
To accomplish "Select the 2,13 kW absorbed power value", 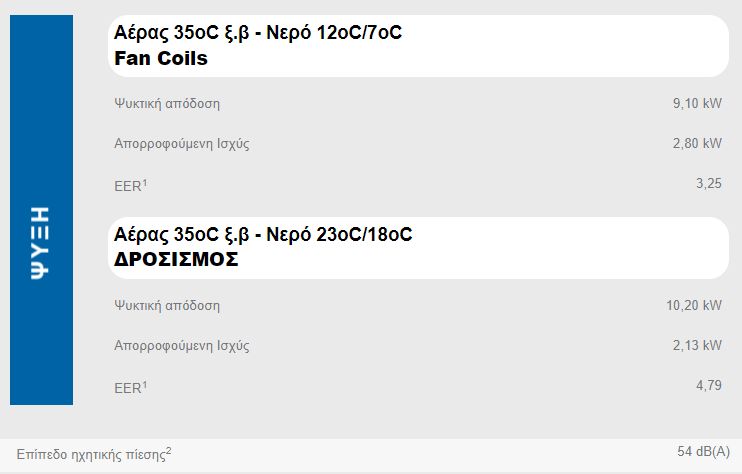I will pyautogui.click(x=697, y=345).
